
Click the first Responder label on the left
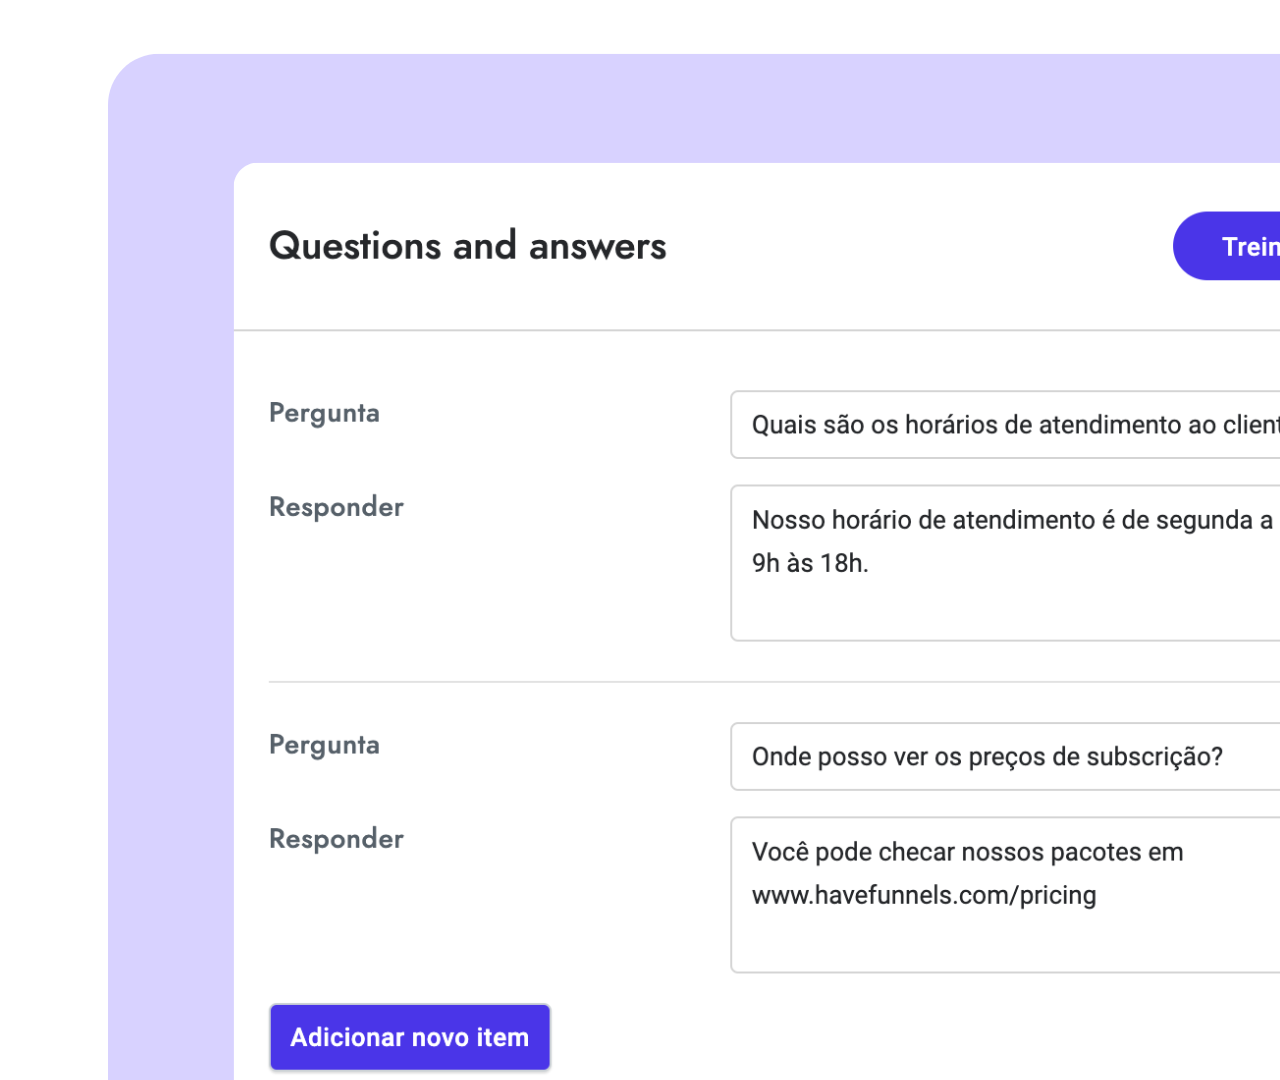click(336, 506)
